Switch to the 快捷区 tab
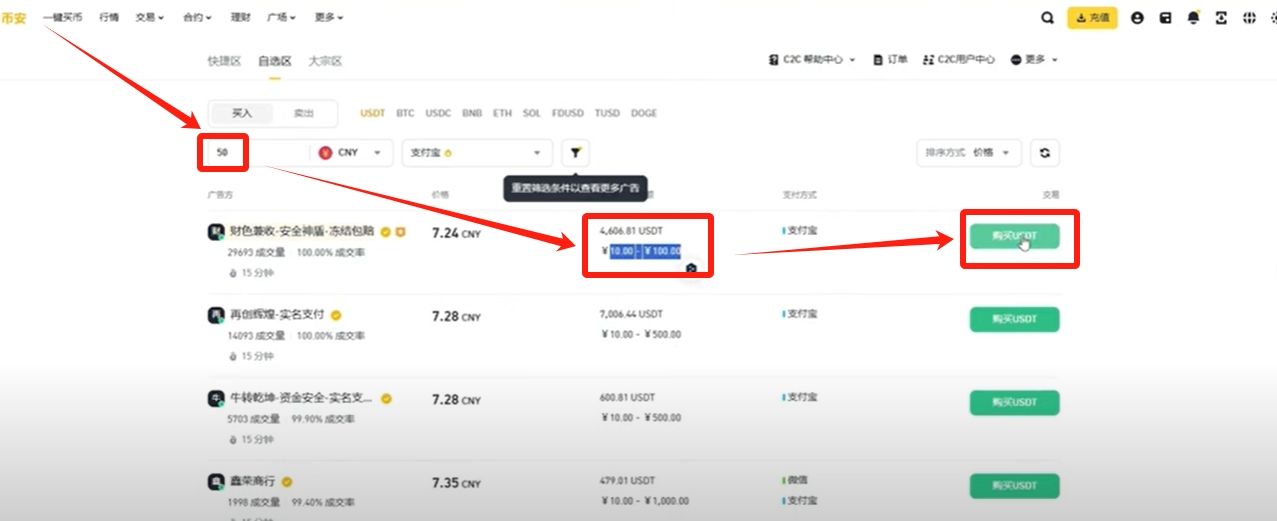This screenshot has width=1277, height=521. pyautogui.click(x=224, y=61)
